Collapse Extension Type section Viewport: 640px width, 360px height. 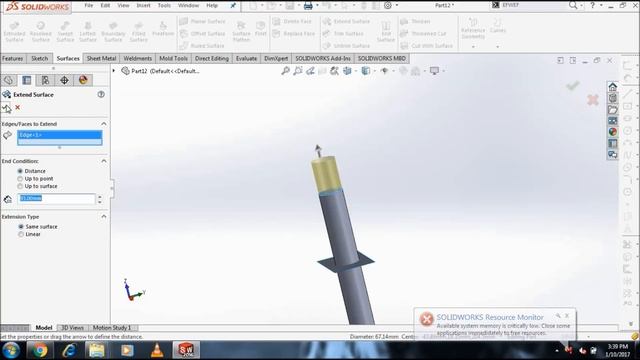[104, 217]
